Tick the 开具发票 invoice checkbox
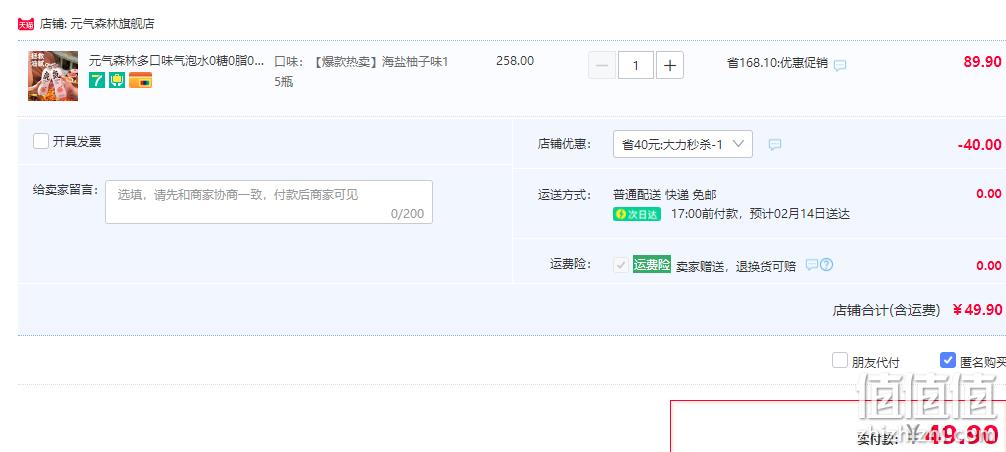Screen dimensions: 1006x452 coord(41,141)
